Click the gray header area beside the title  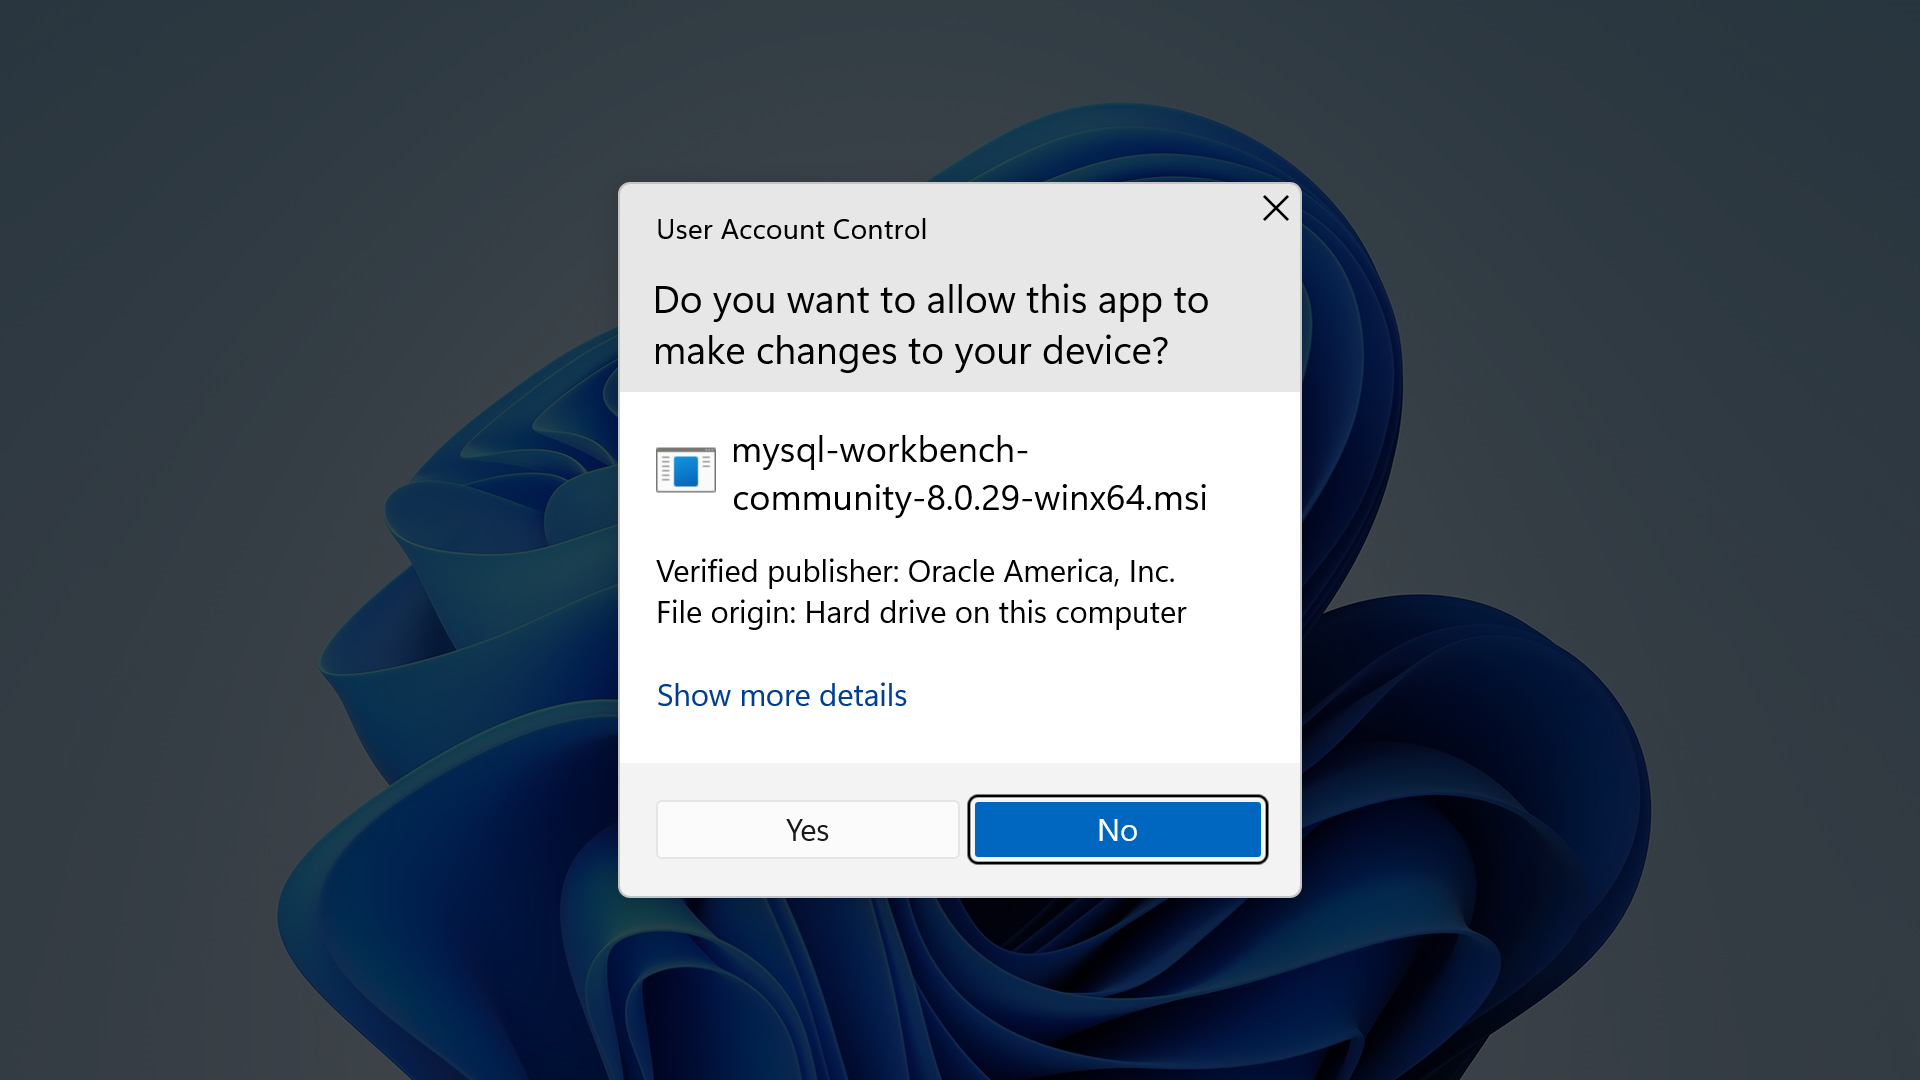coord(1090,230)
